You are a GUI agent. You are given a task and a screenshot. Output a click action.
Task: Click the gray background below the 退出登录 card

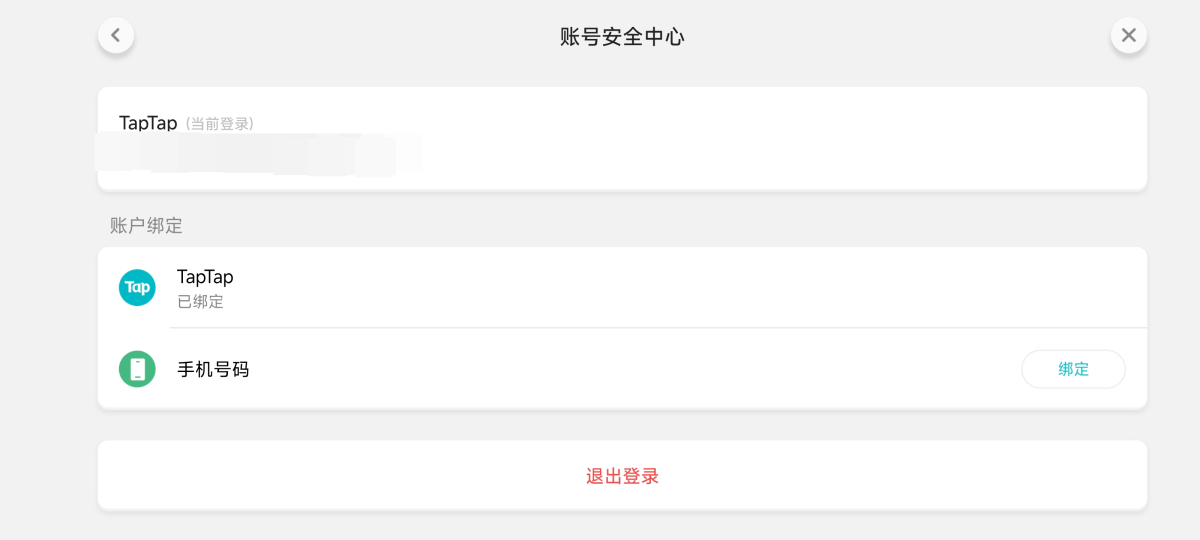[x=622, y=526]
